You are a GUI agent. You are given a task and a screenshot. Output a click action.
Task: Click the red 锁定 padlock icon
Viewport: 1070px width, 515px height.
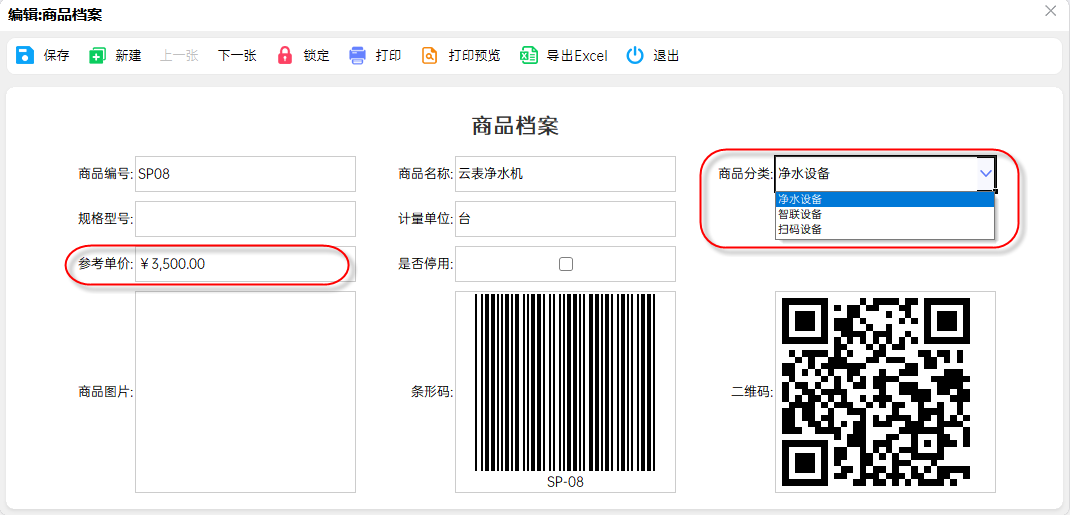[x=285, y=56]
